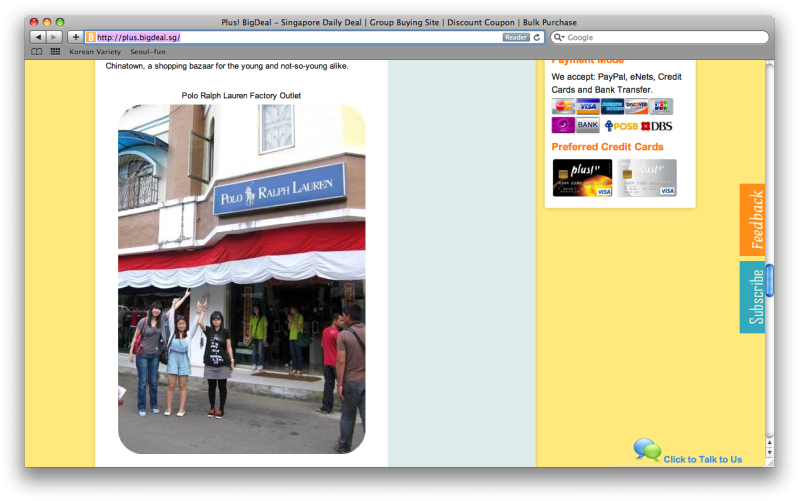799x501 pixels.
Task: Open the search magnifier dropdown
Action: click(x=559, y=37)
